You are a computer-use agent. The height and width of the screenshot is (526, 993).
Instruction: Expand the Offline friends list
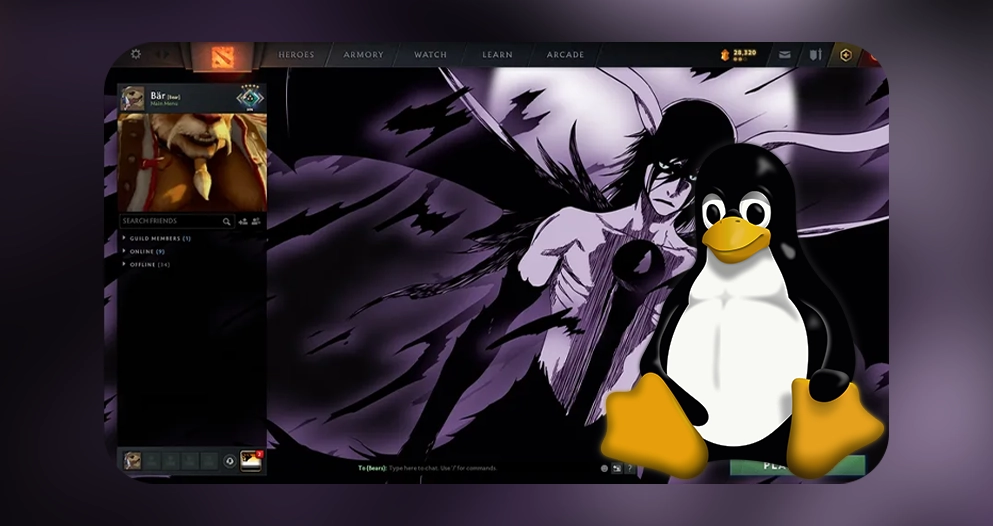[x=146, y=265]
